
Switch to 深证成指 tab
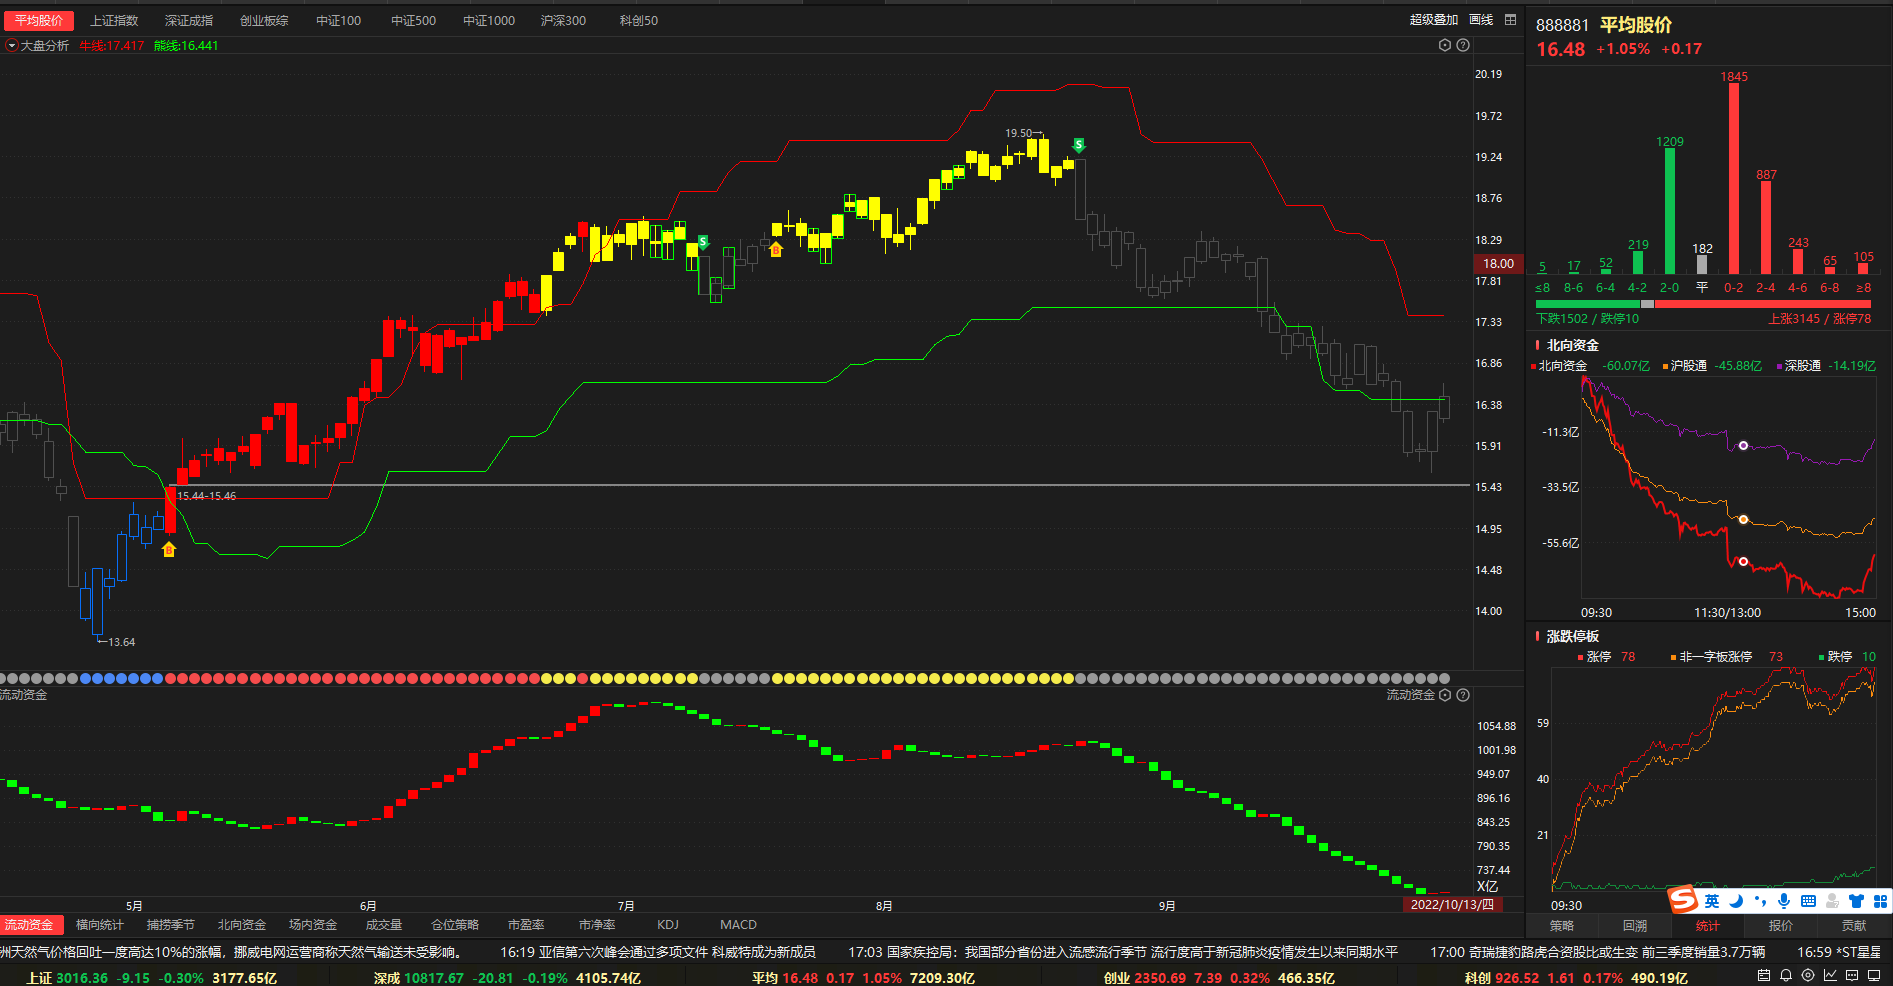pos(189,20)
